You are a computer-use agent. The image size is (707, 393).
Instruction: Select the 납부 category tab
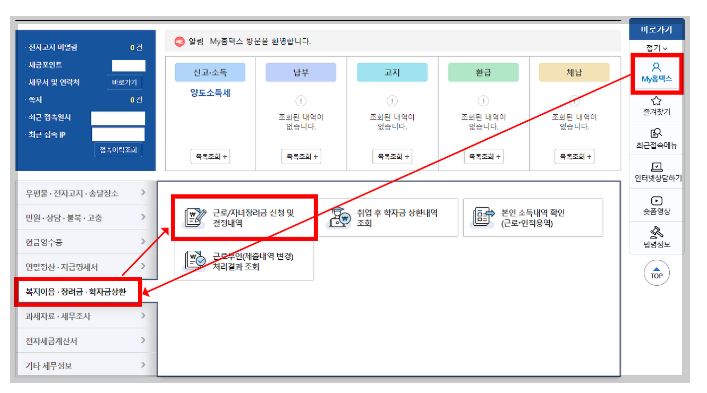click(301, 73)
